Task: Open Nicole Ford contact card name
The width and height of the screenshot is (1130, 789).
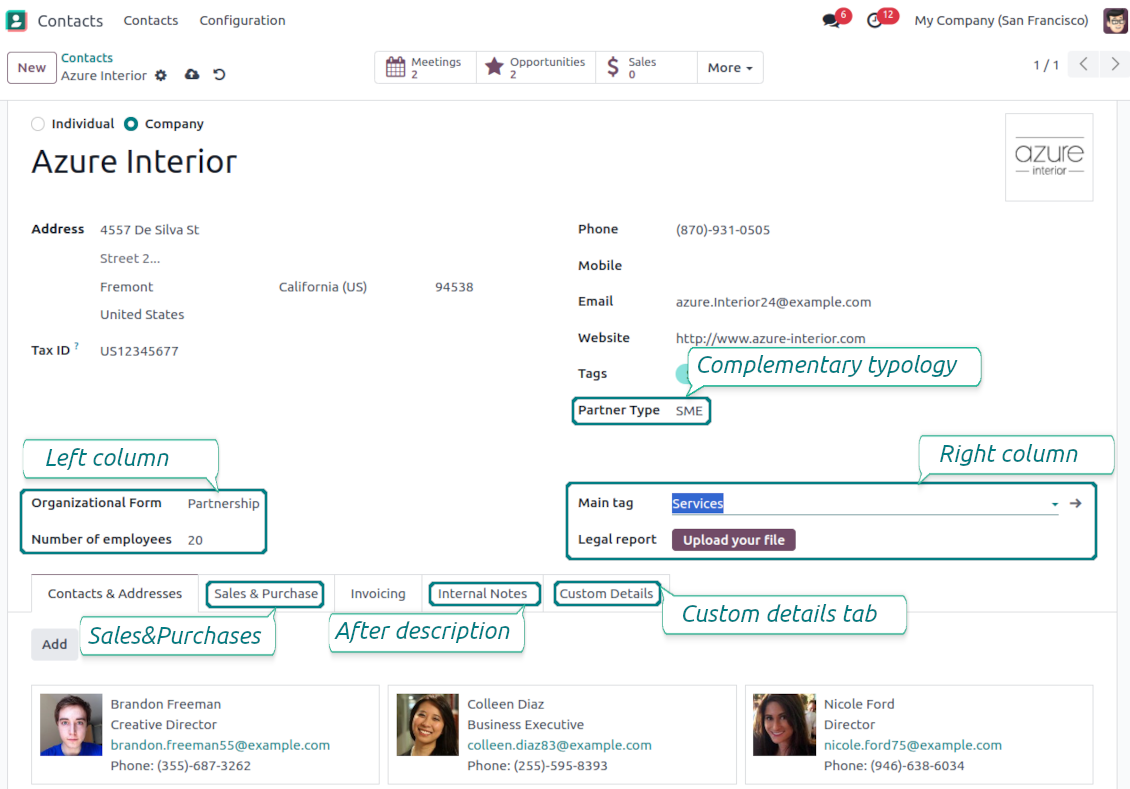Action: click(x=859, y=704)
